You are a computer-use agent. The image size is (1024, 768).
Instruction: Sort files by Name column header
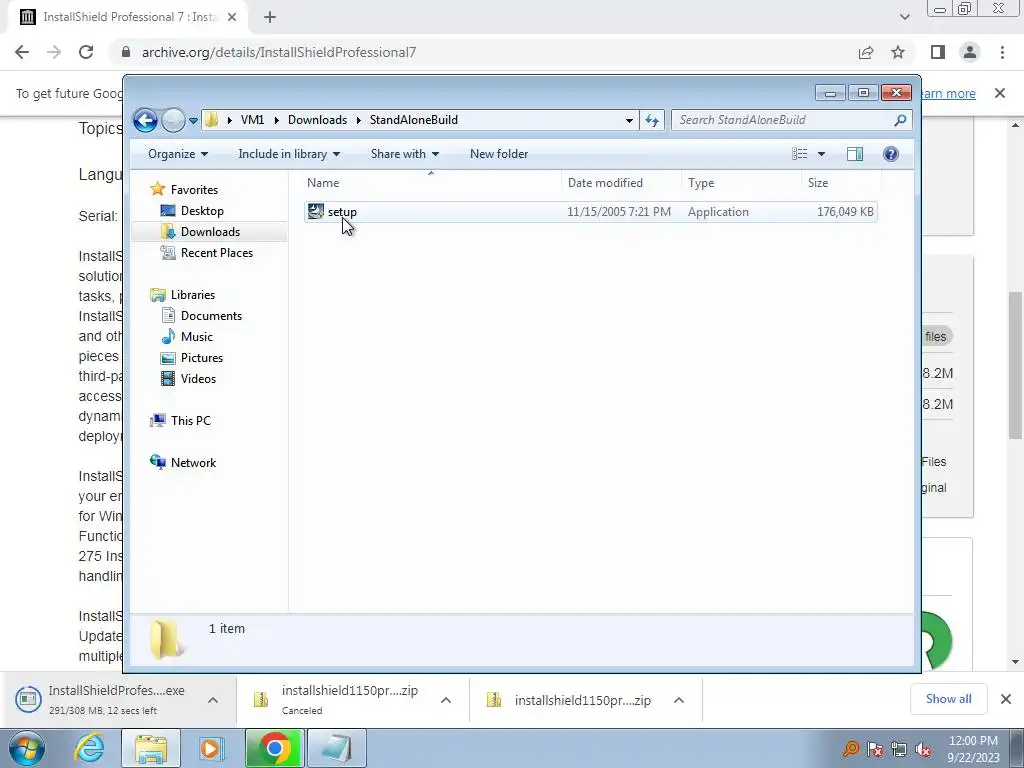click(431, 183)
